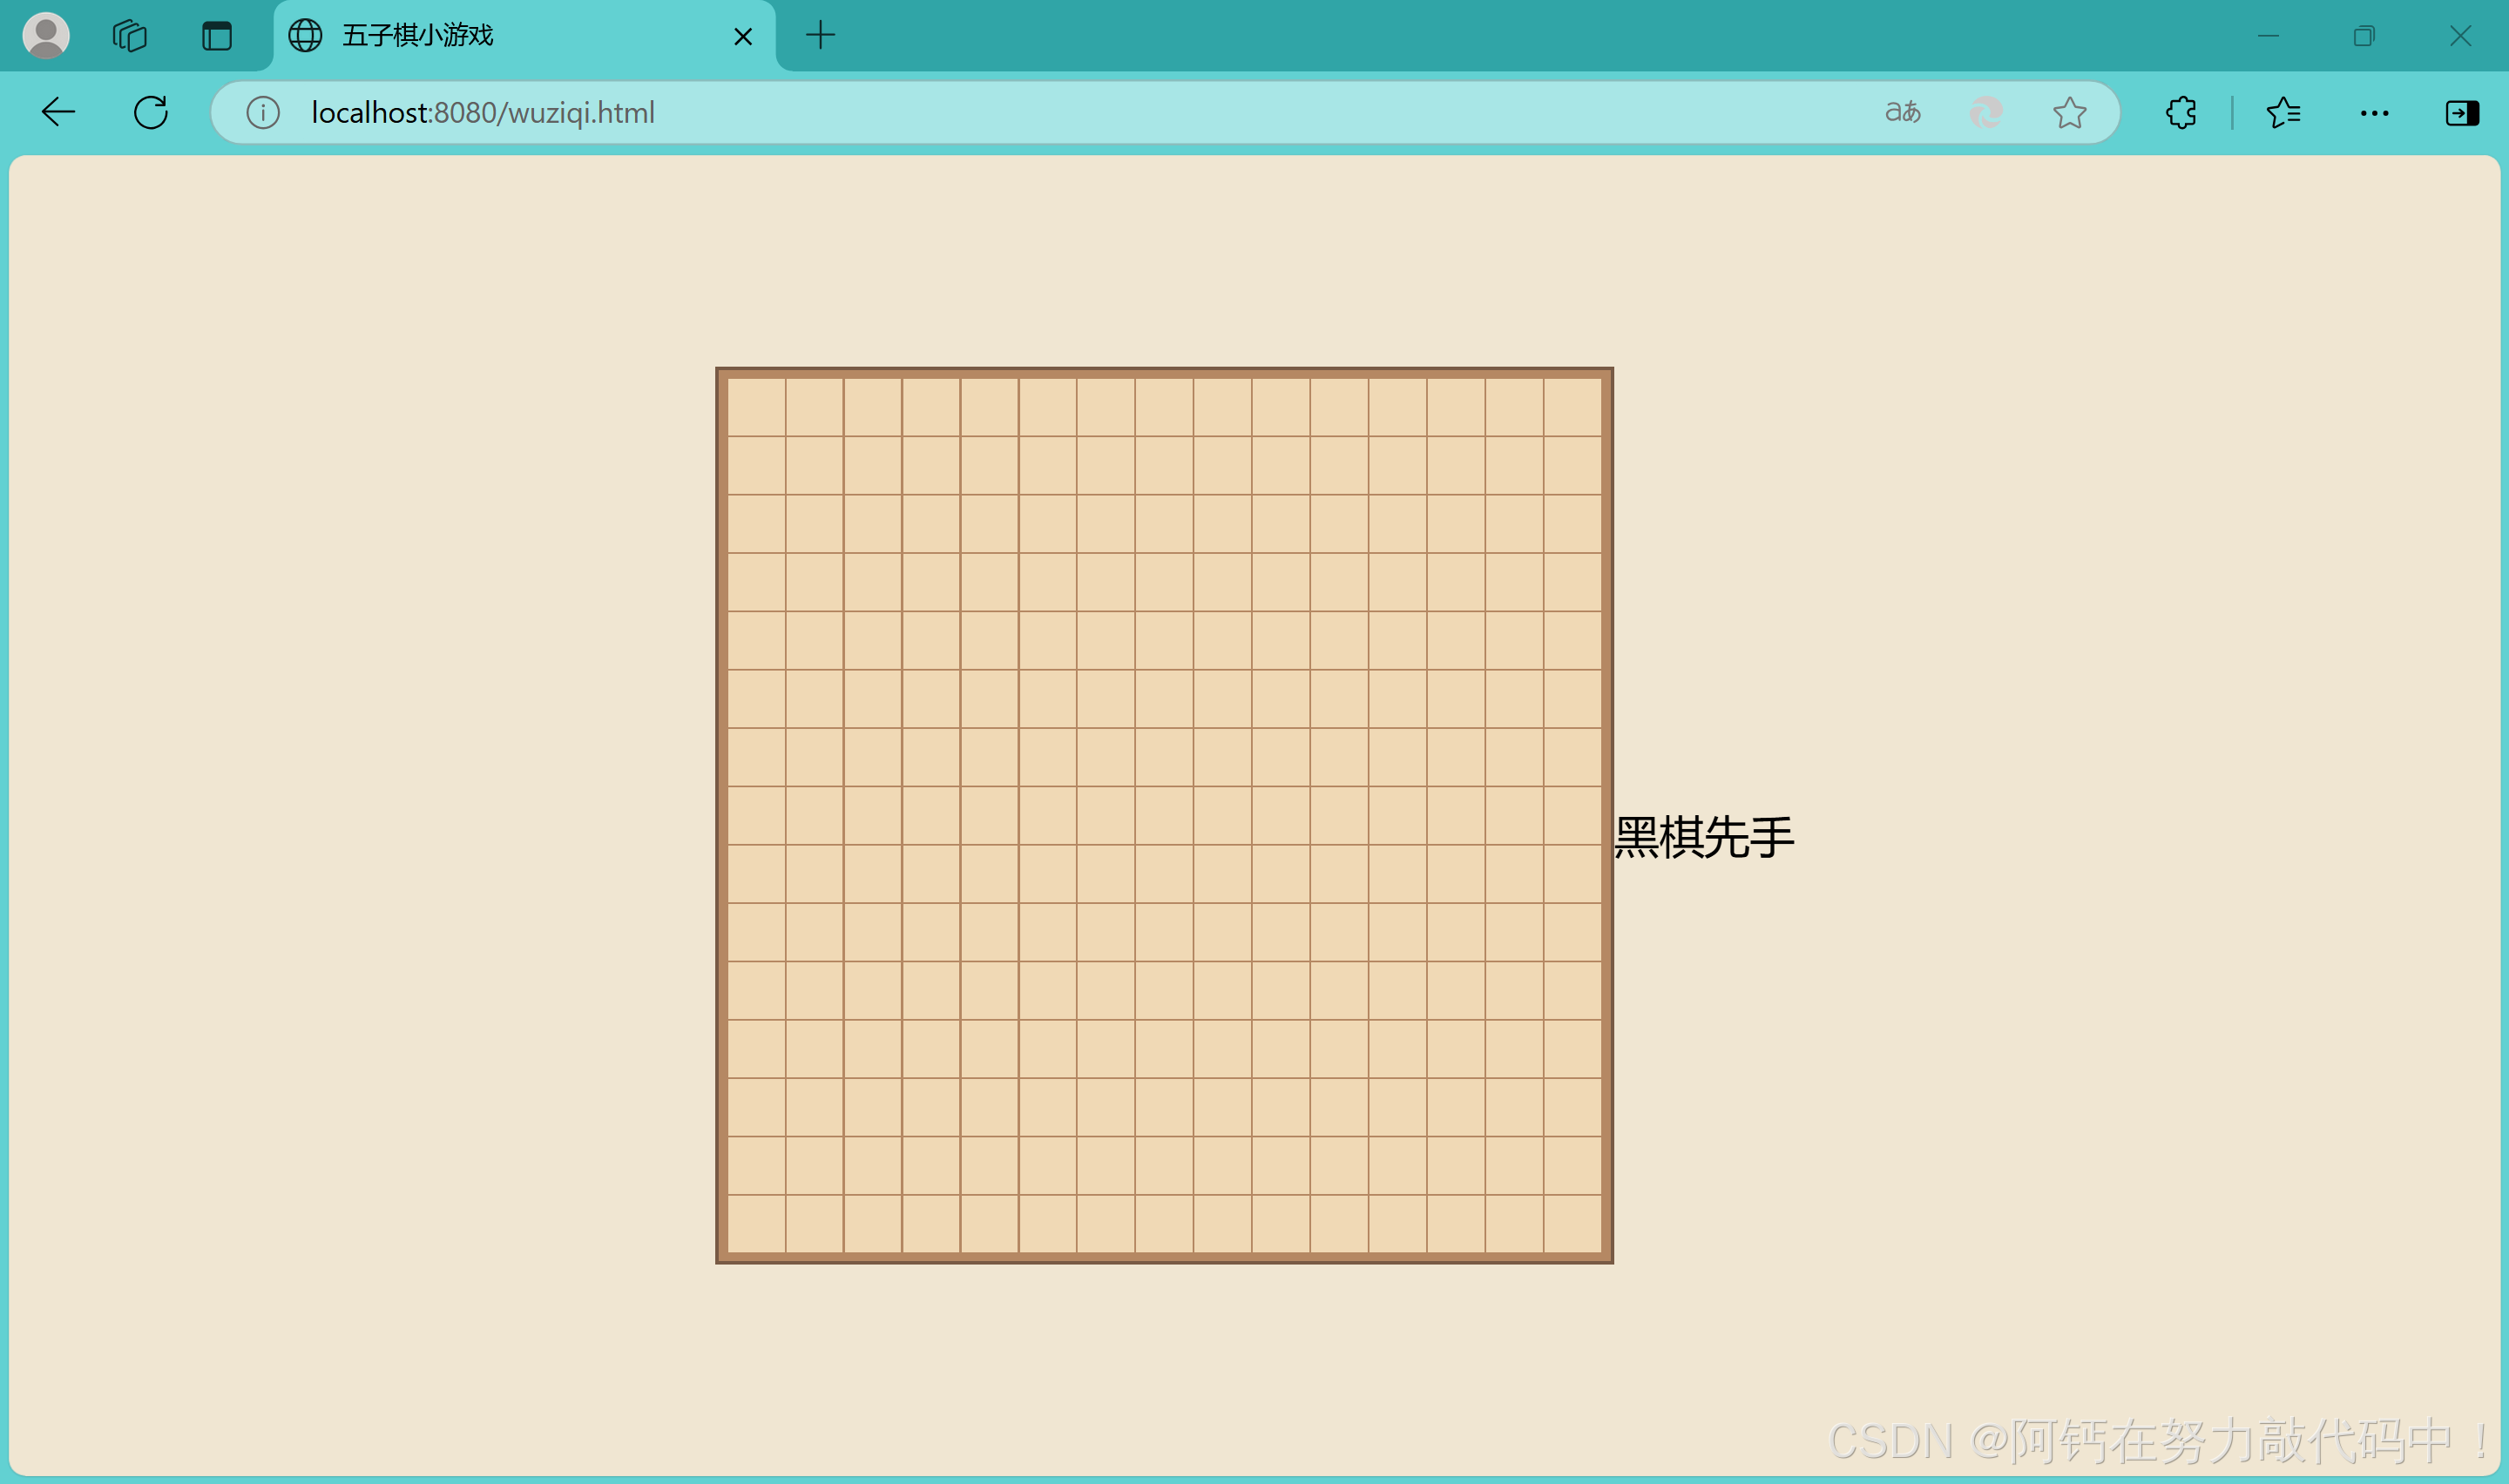Click the browser back arrow button

[58, 112]
